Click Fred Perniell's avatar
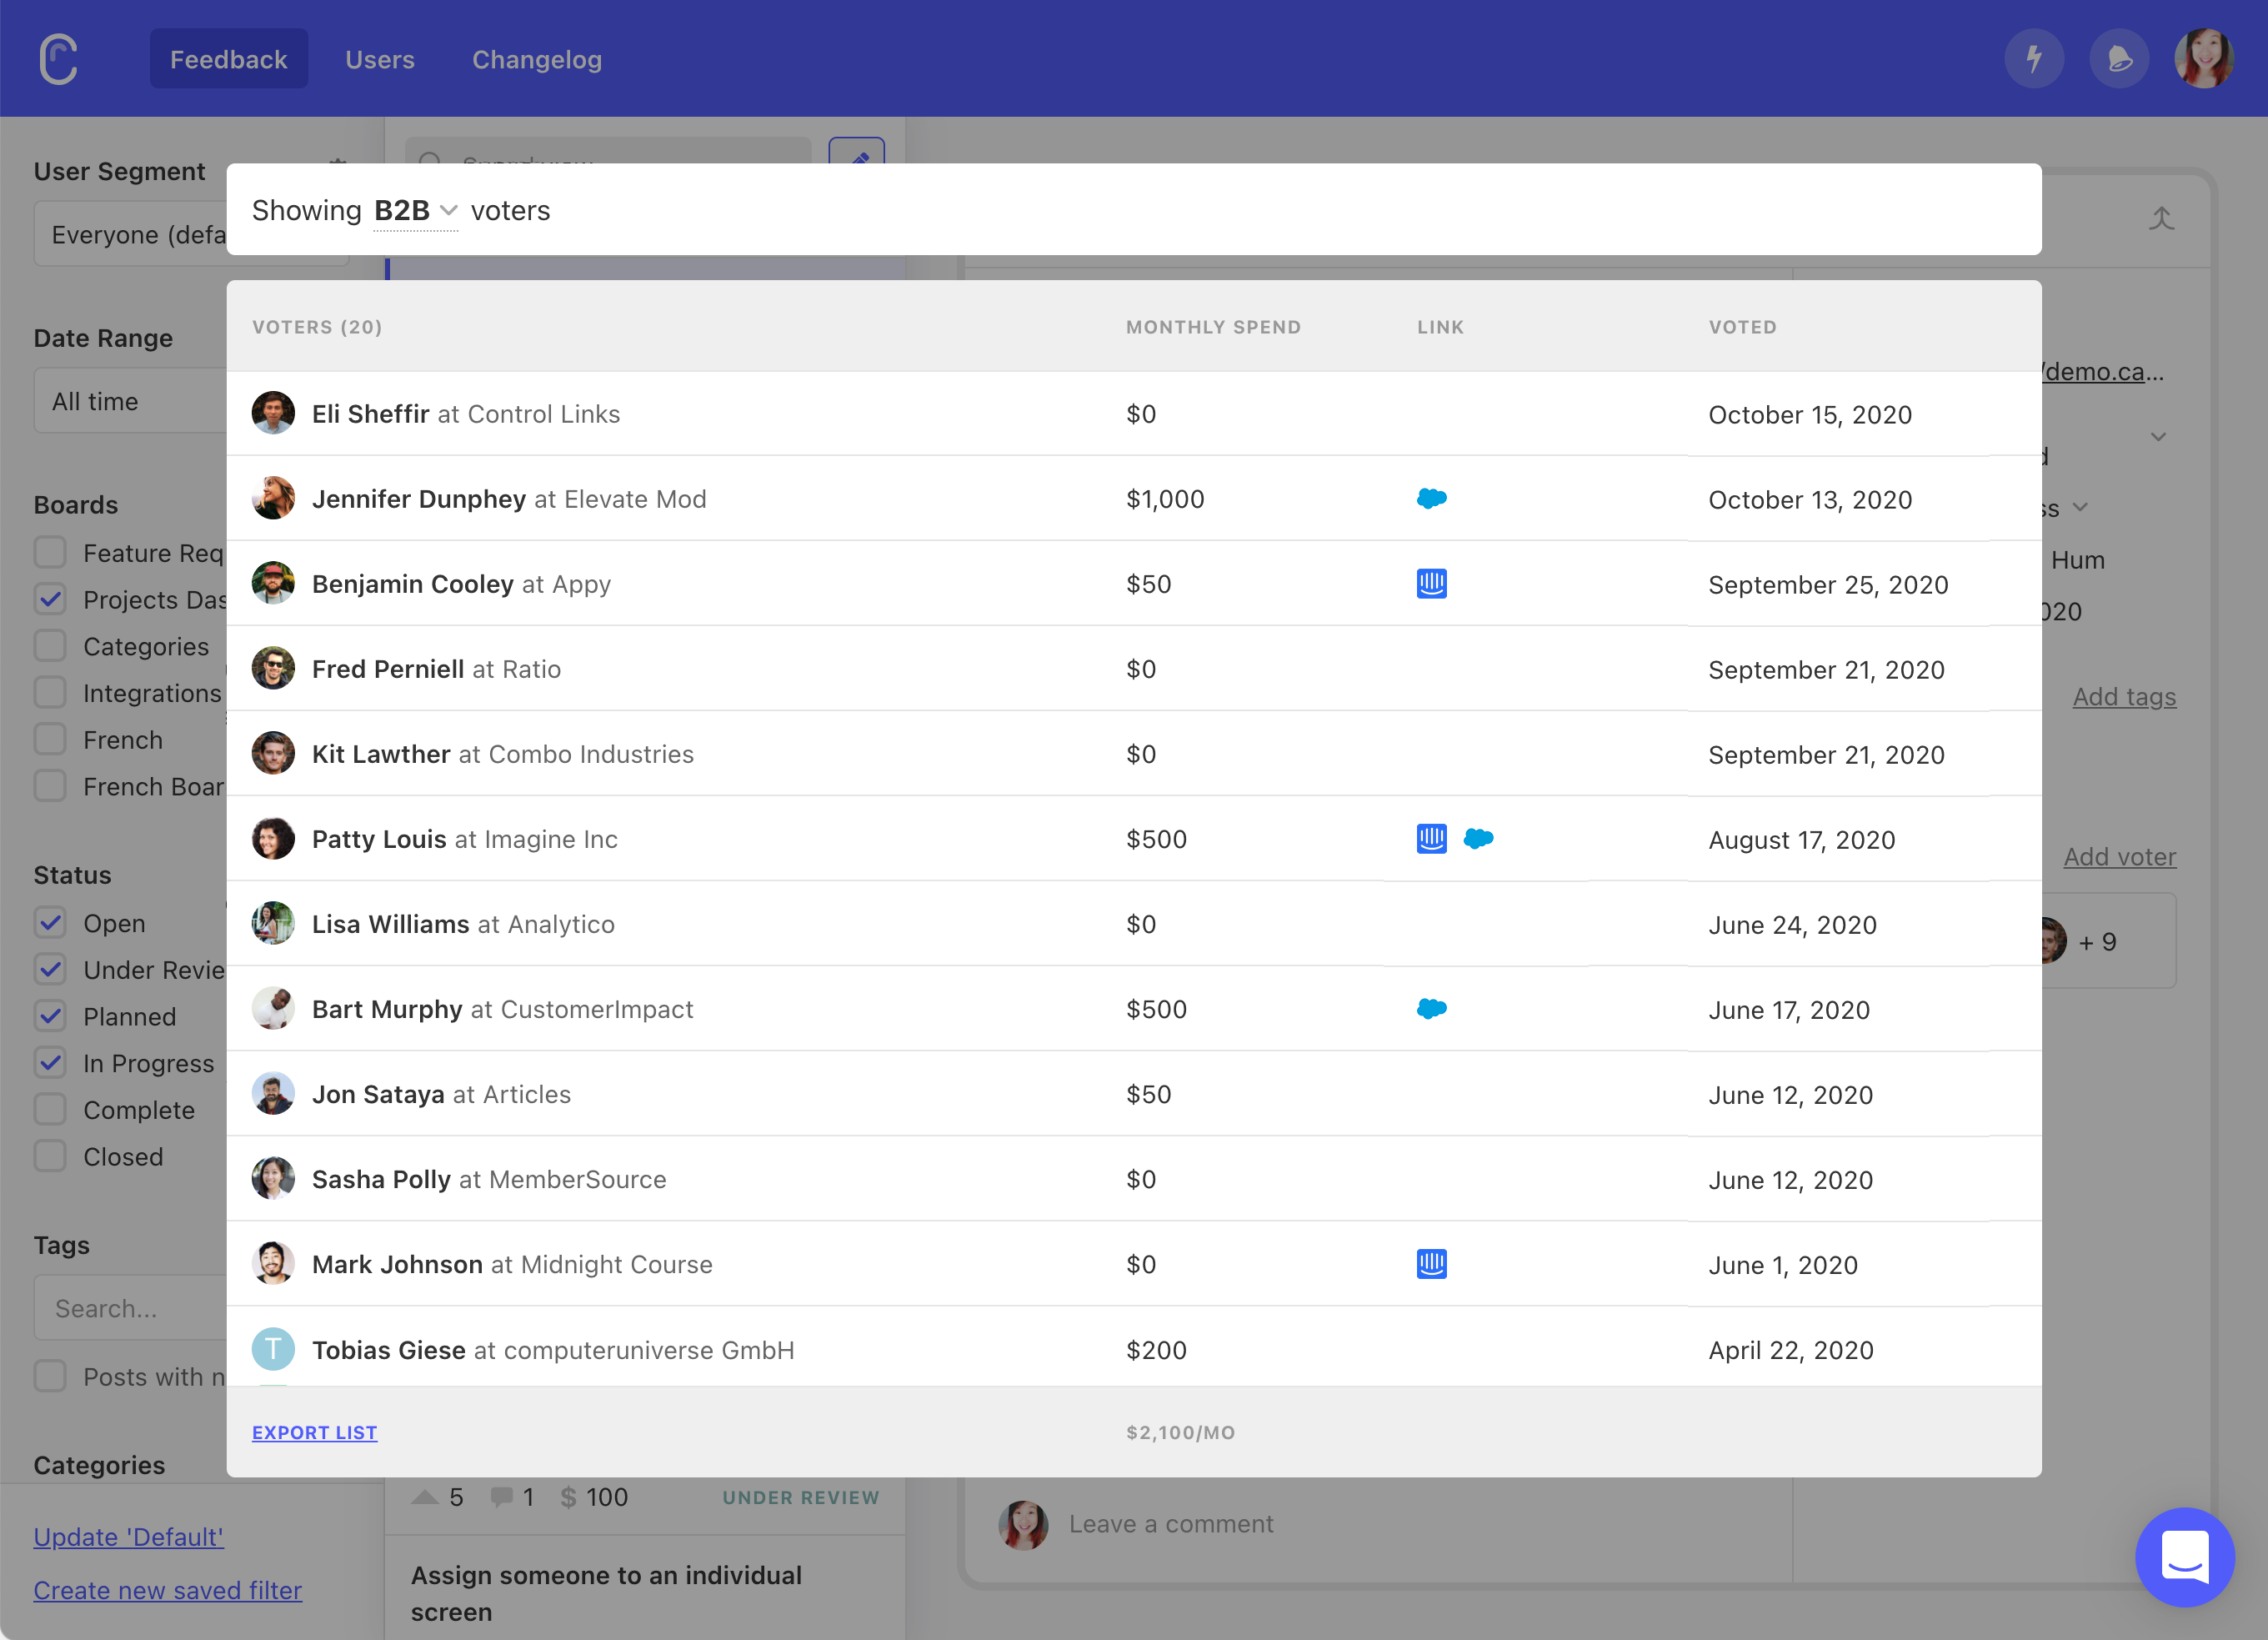The height and width of the screenshot is (1640, 2268). (273, 668)
